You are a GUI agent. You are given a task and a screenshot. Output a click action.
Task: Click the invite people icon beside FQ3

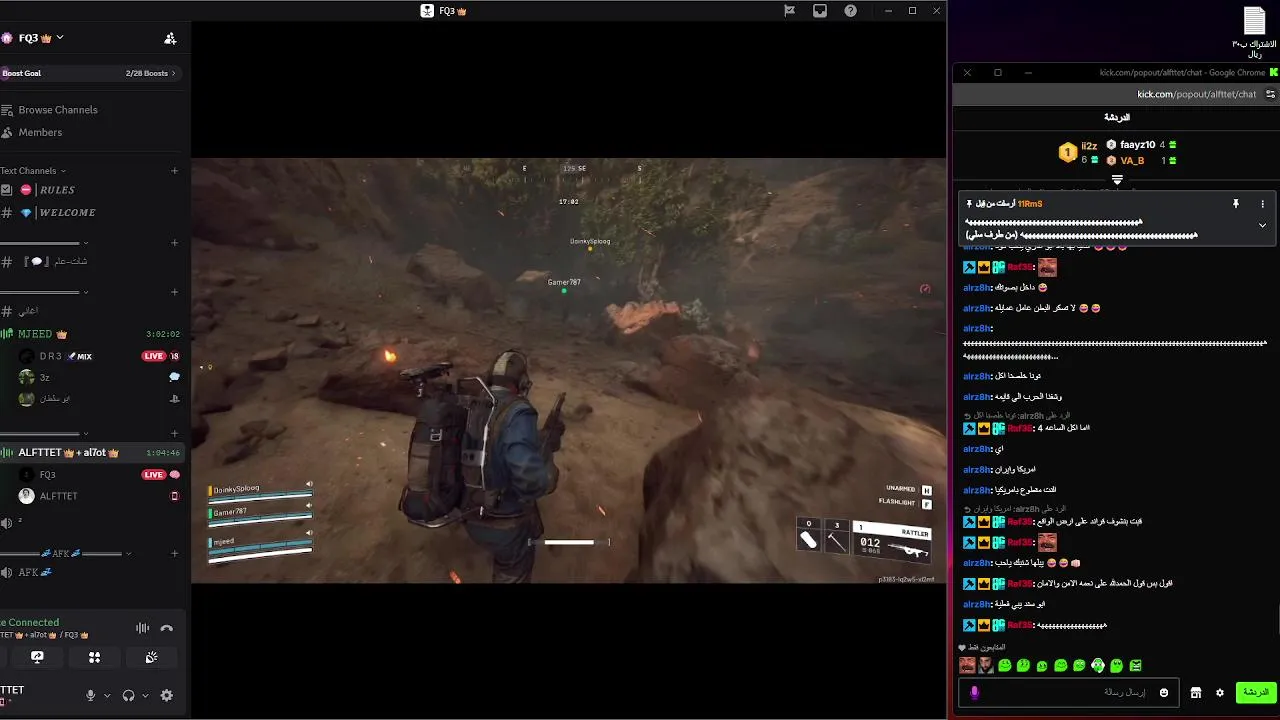tap(170, 38)
